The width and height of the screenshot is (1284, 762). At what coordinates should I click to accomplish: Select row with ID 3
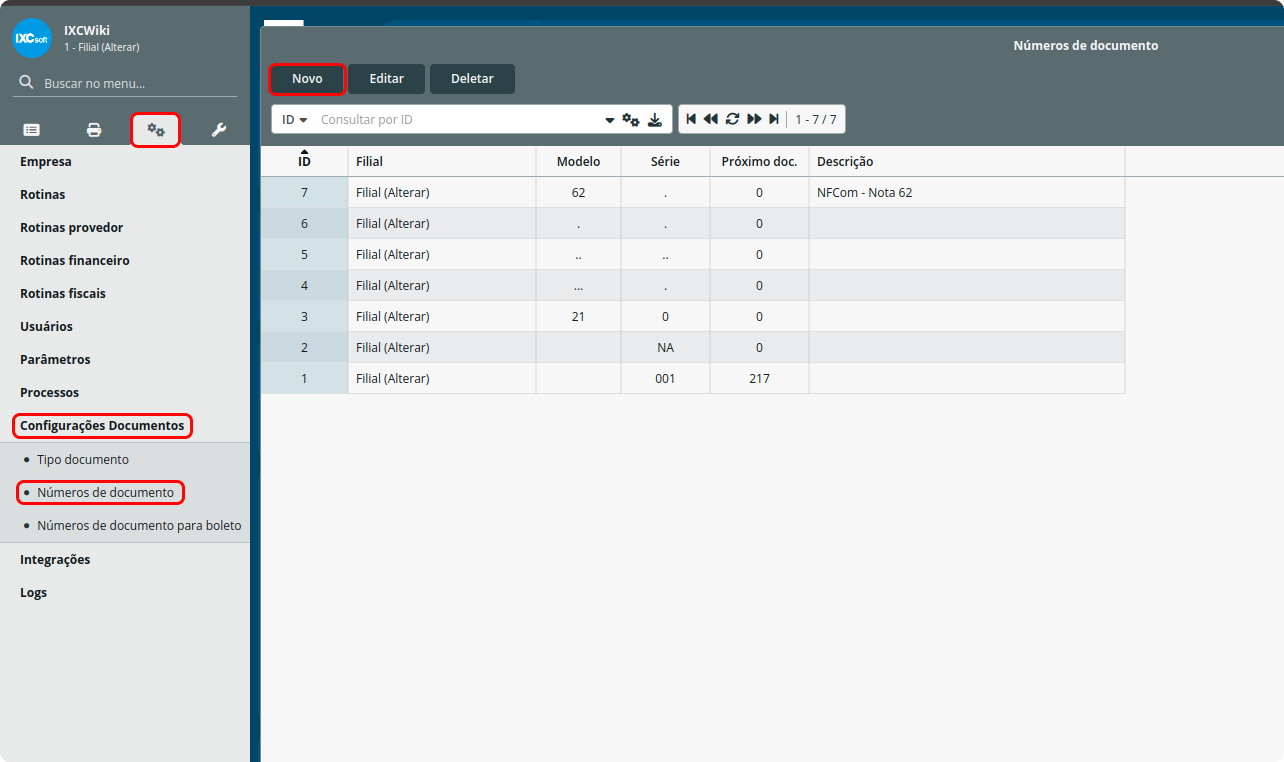tap(692, 316)
